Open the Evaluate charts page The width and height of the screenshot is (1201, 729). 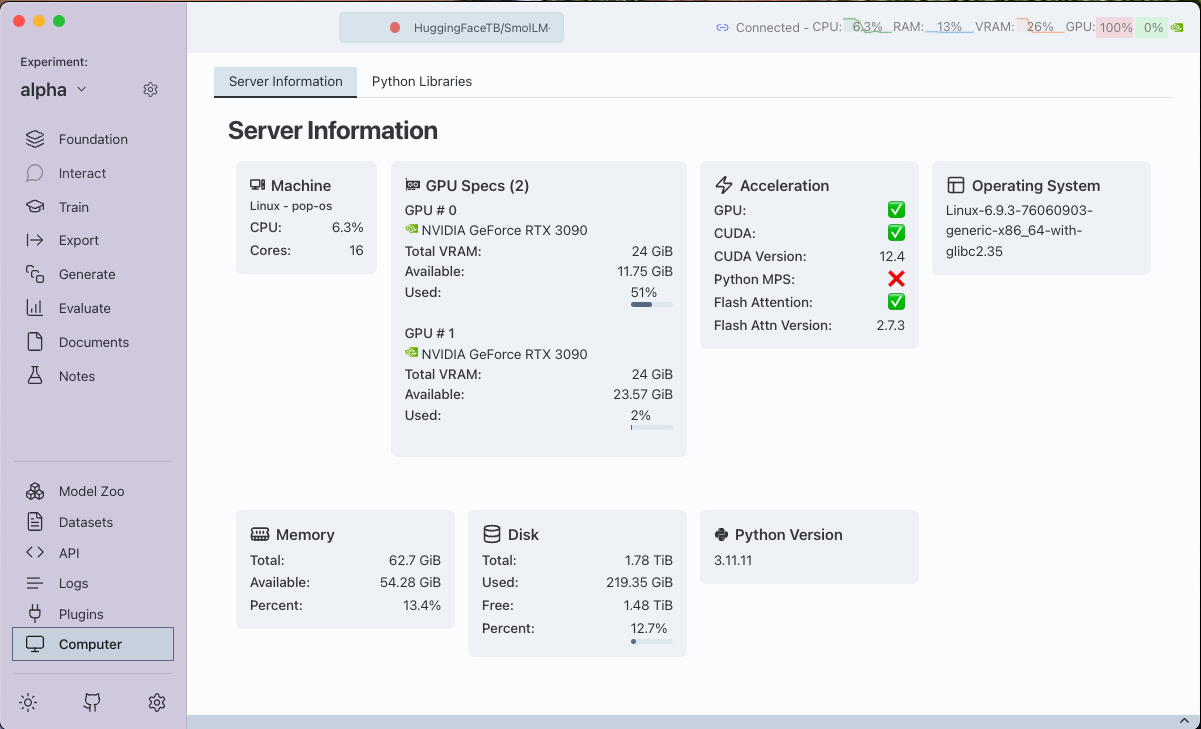click(84, 308)
